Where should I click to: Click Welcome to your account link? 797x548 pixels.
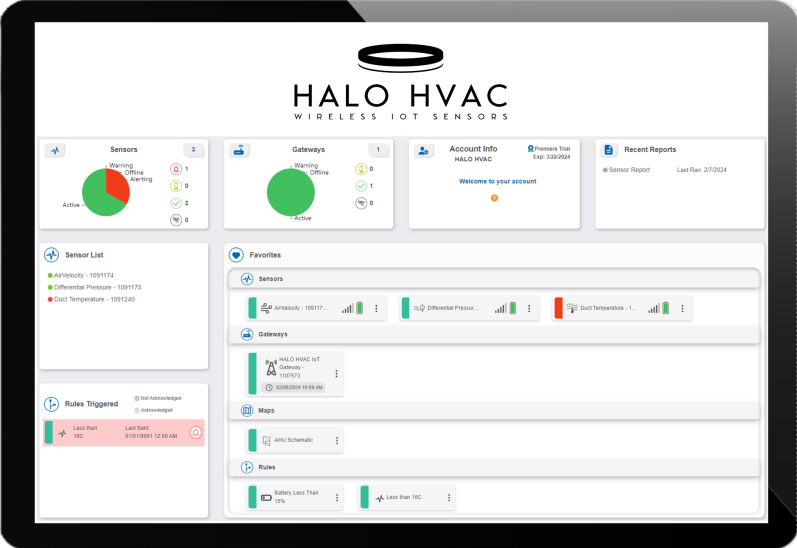pos(498,181)
